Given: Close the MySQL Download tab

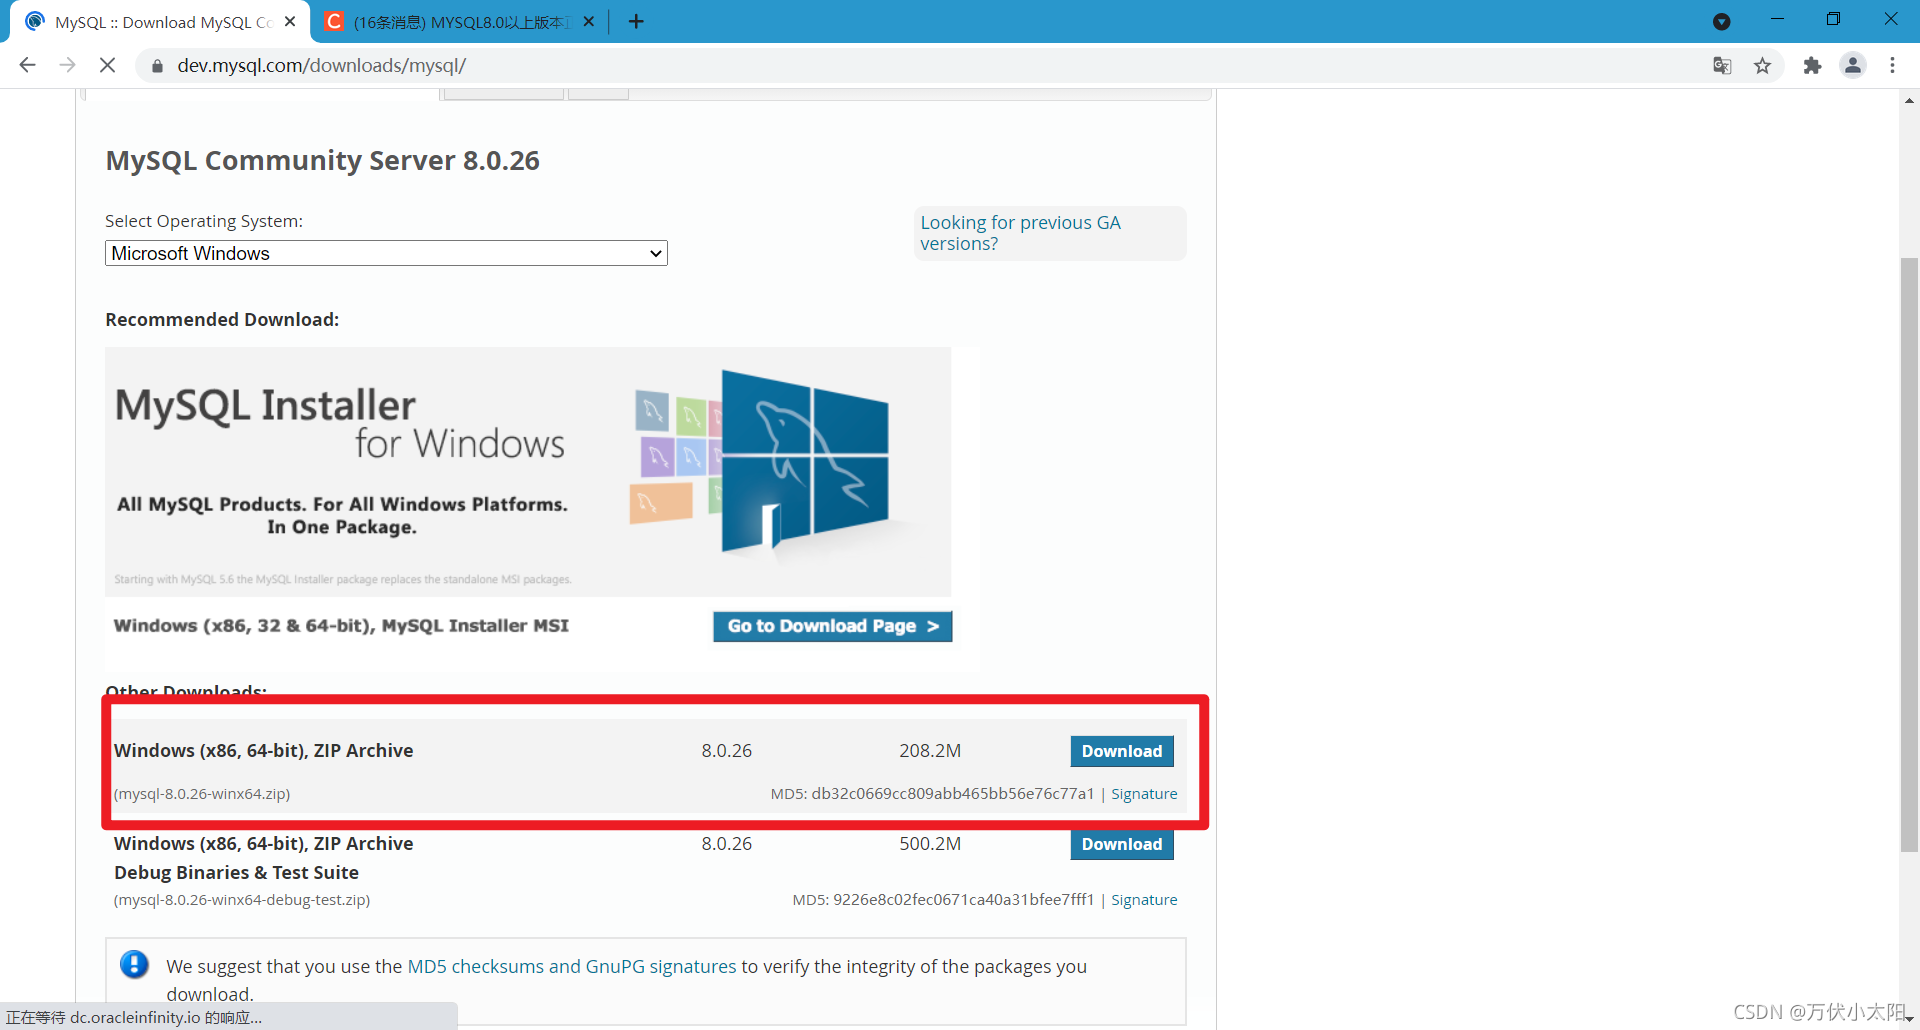Looking at the screenshot, I should (x=290, y=21).
